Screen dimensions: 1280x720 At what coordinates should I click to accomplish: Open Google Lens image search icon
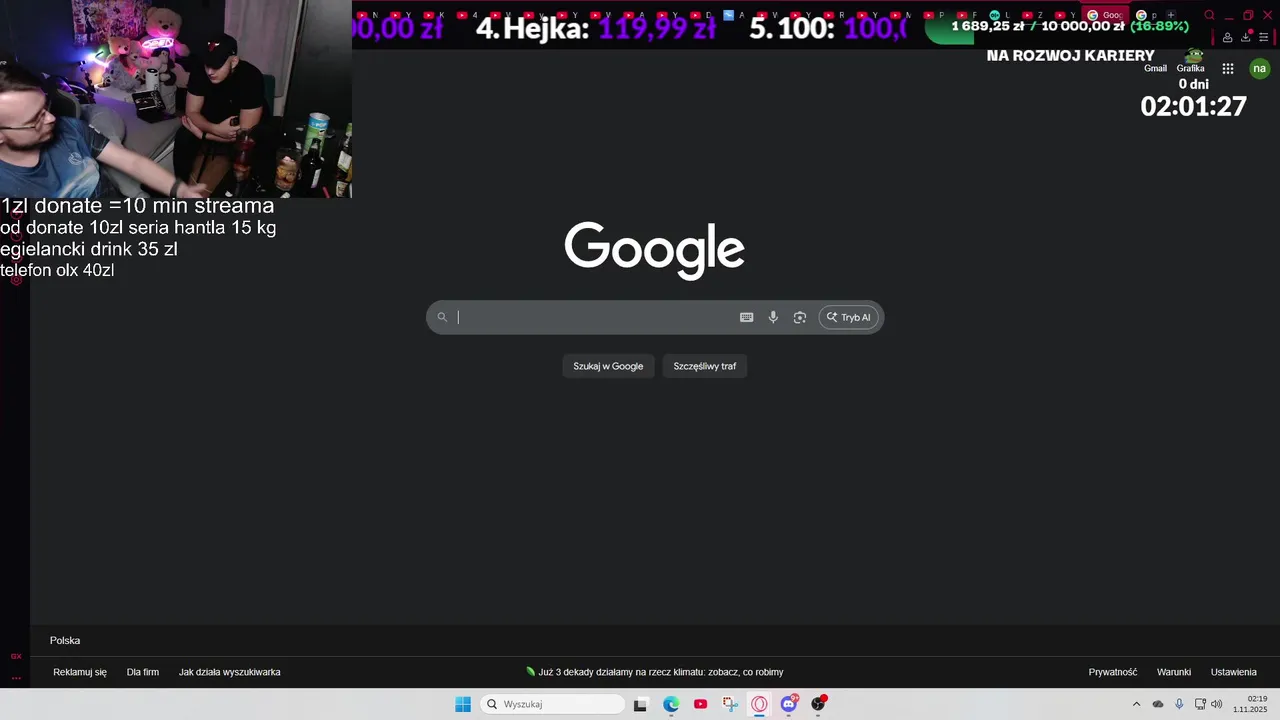pos(800,317)
